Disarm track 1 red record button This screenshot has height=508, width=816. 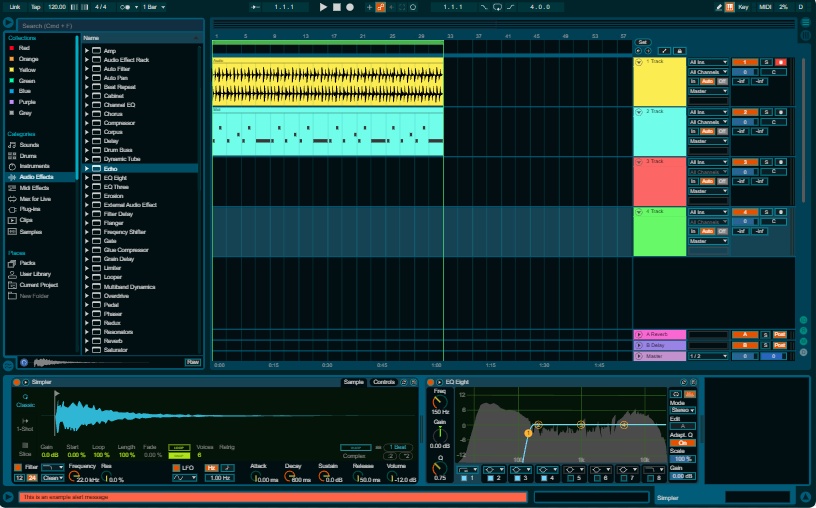coord(781,62)
